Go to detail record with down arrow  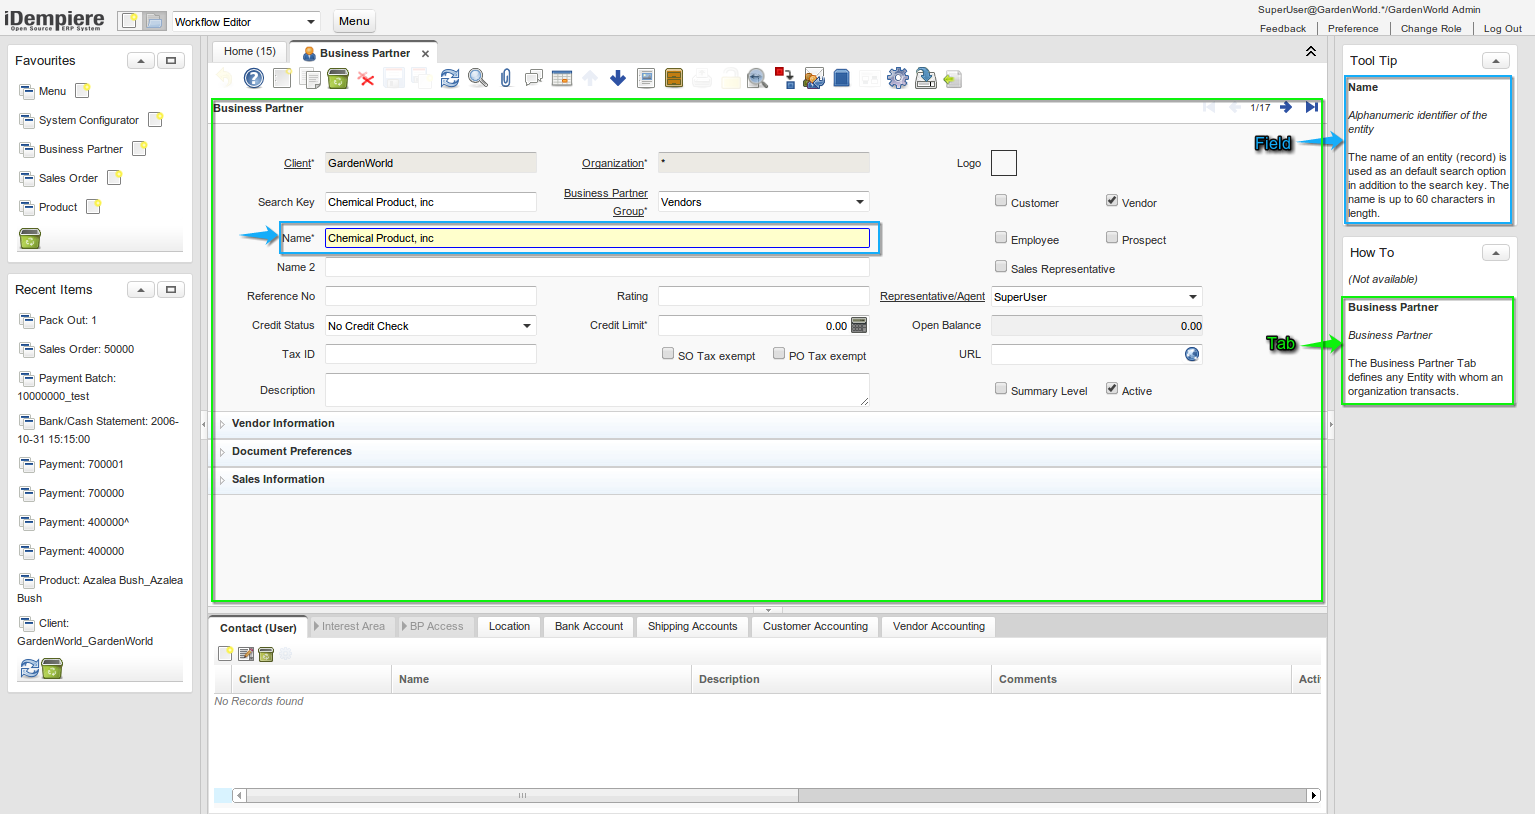tap(618, 78)
